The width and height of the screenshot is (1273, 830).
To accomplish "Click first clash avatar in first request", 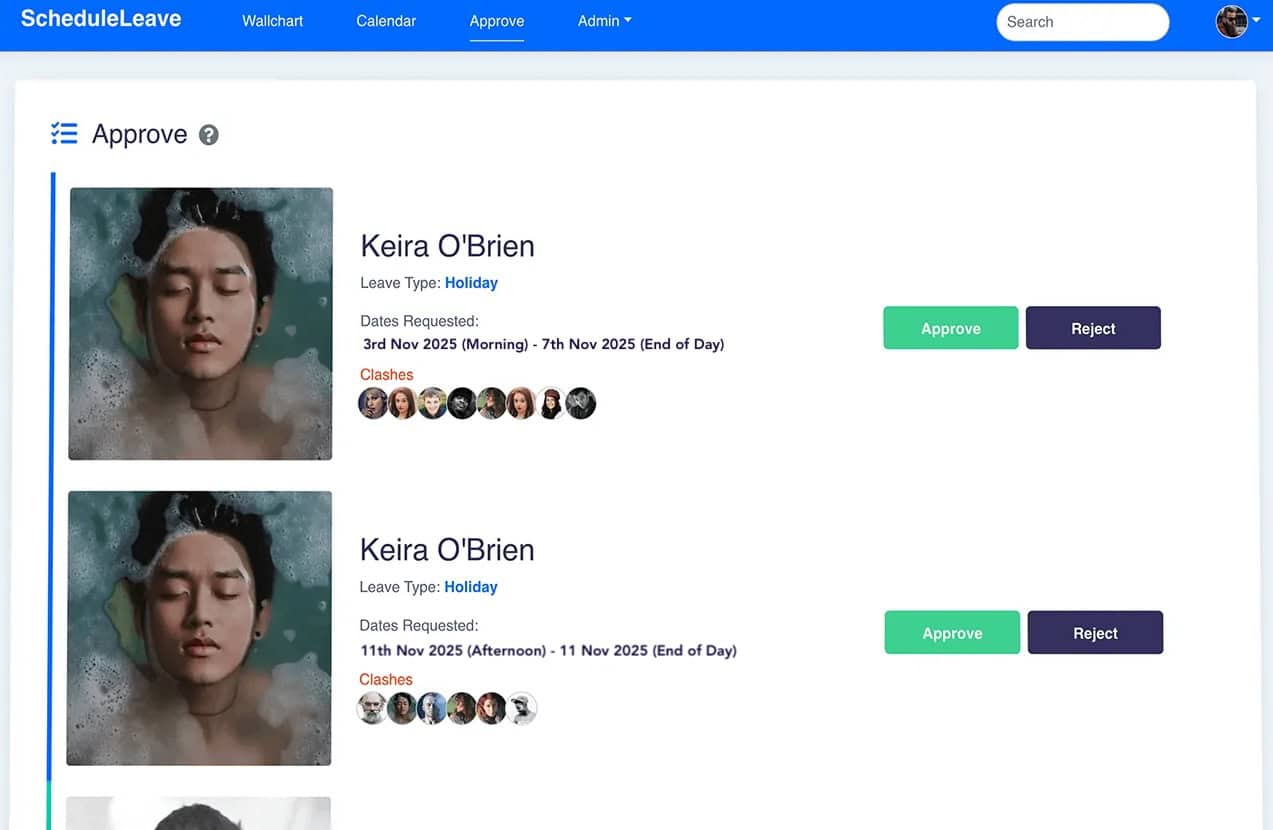I will (373, 404).
